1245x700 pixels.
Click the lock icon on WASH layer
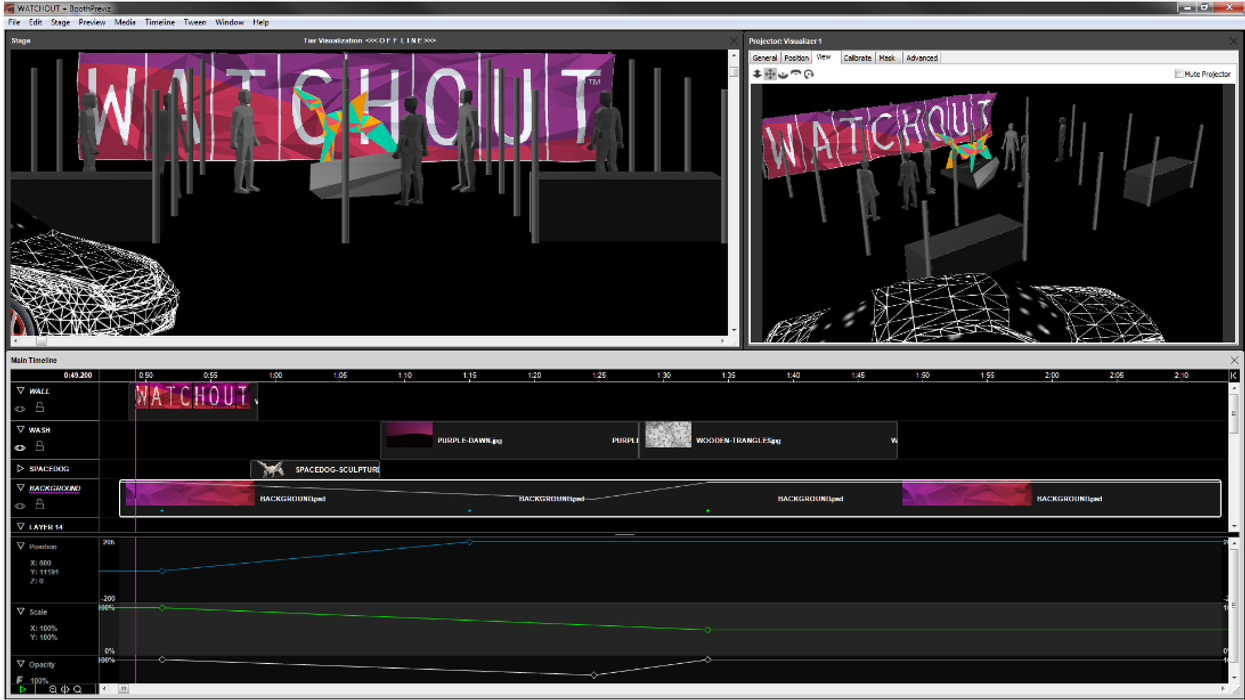pyautogui.click(x=40, y=446)
